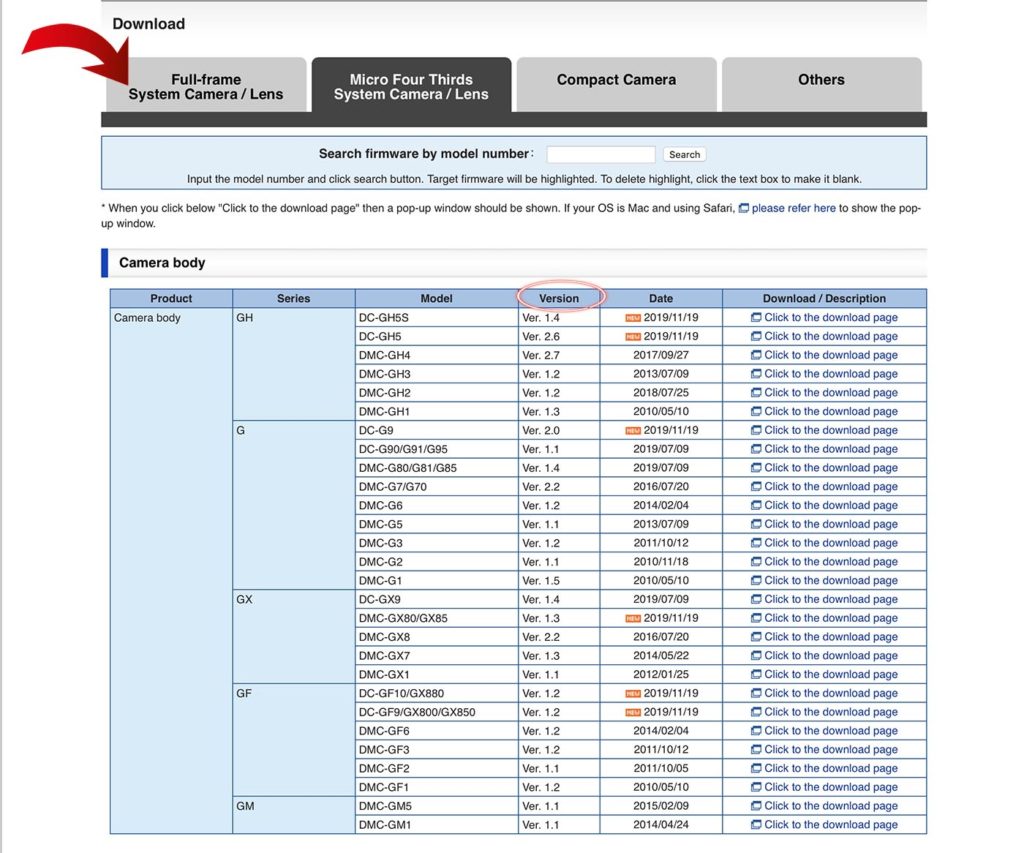1024x853 pixels.
Task: Open download page for DMC-GH2
Action: click(831, 393)
